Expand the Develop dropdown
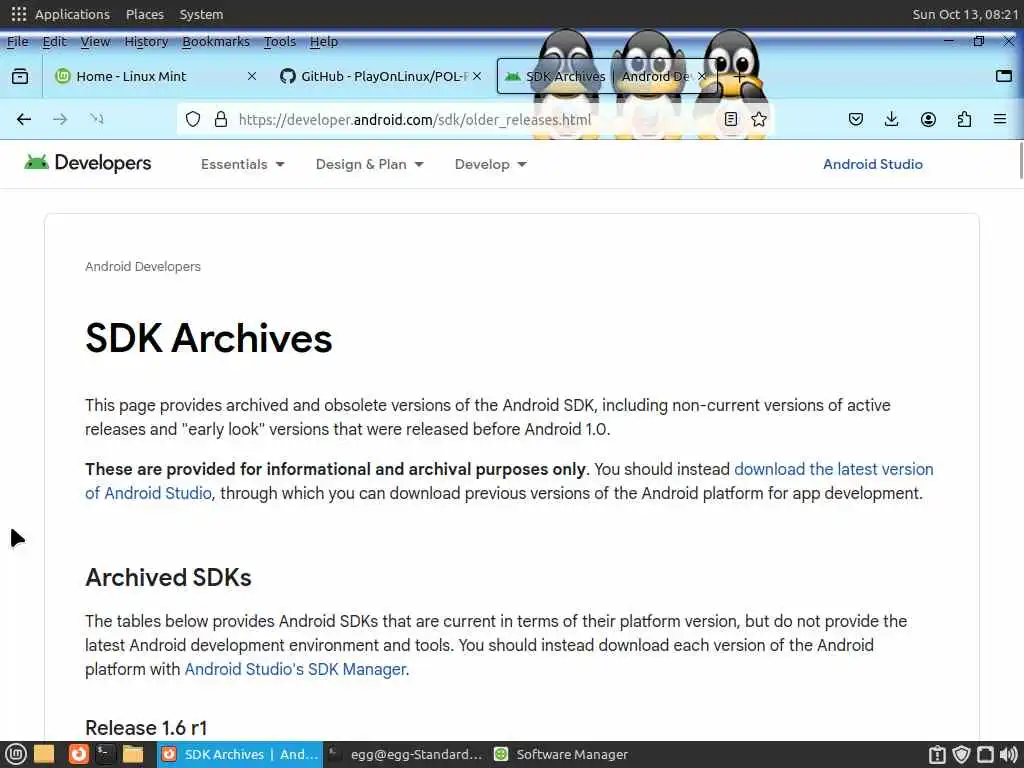 (x=491, y=165)
